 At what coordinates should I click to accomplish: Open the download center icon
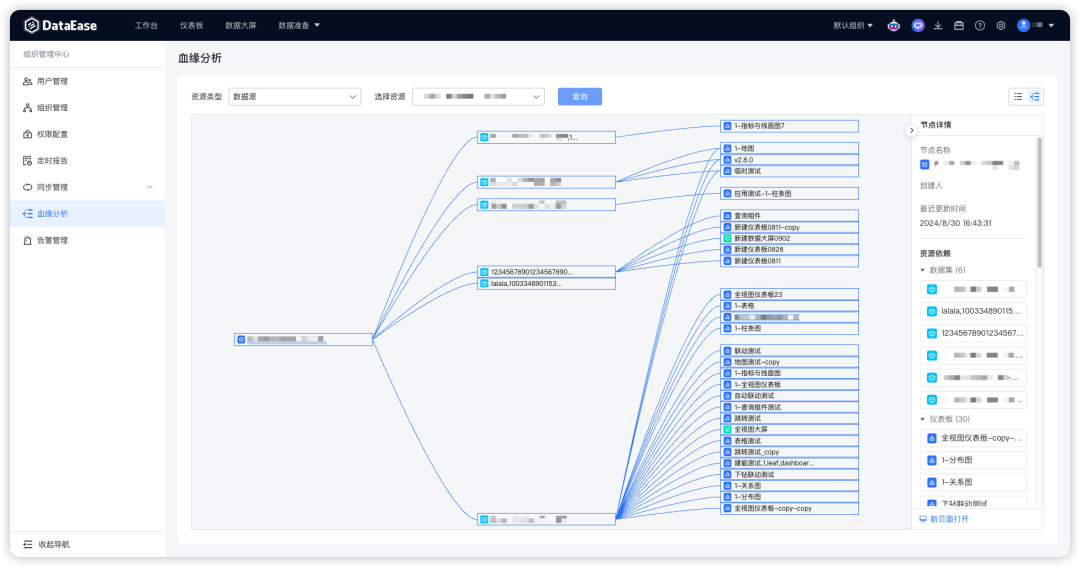(x=938, y=25)
